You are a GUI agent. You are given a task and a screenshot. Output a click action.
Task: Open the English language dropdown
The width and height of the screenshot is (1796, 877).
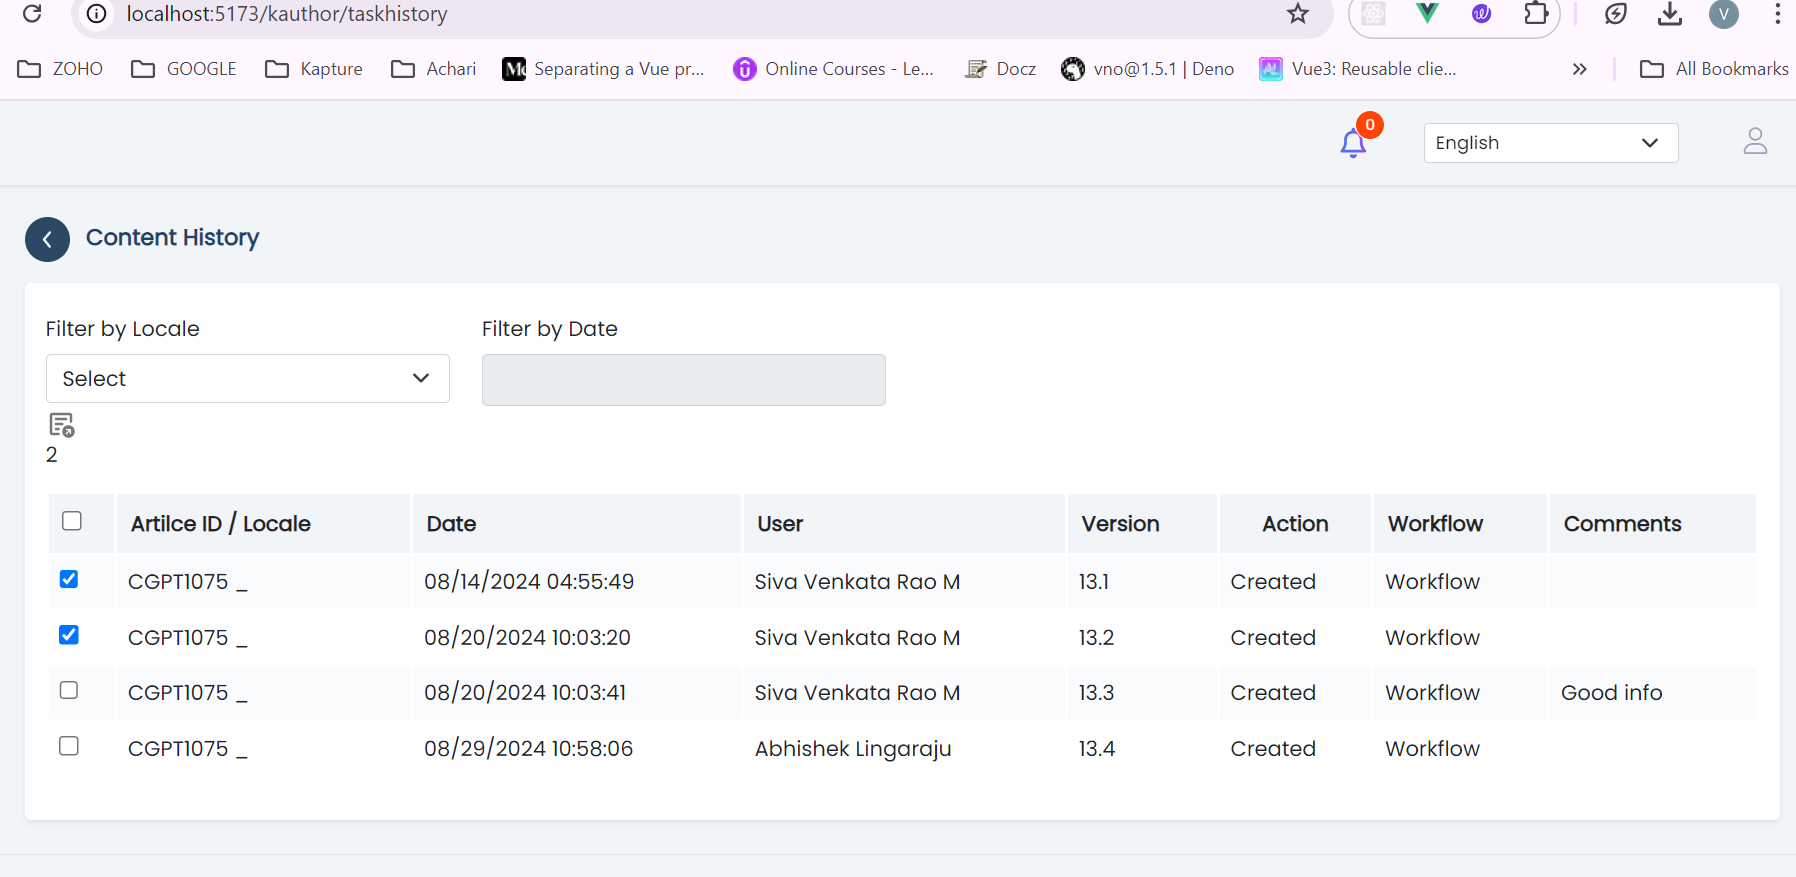pos(1550,143)
